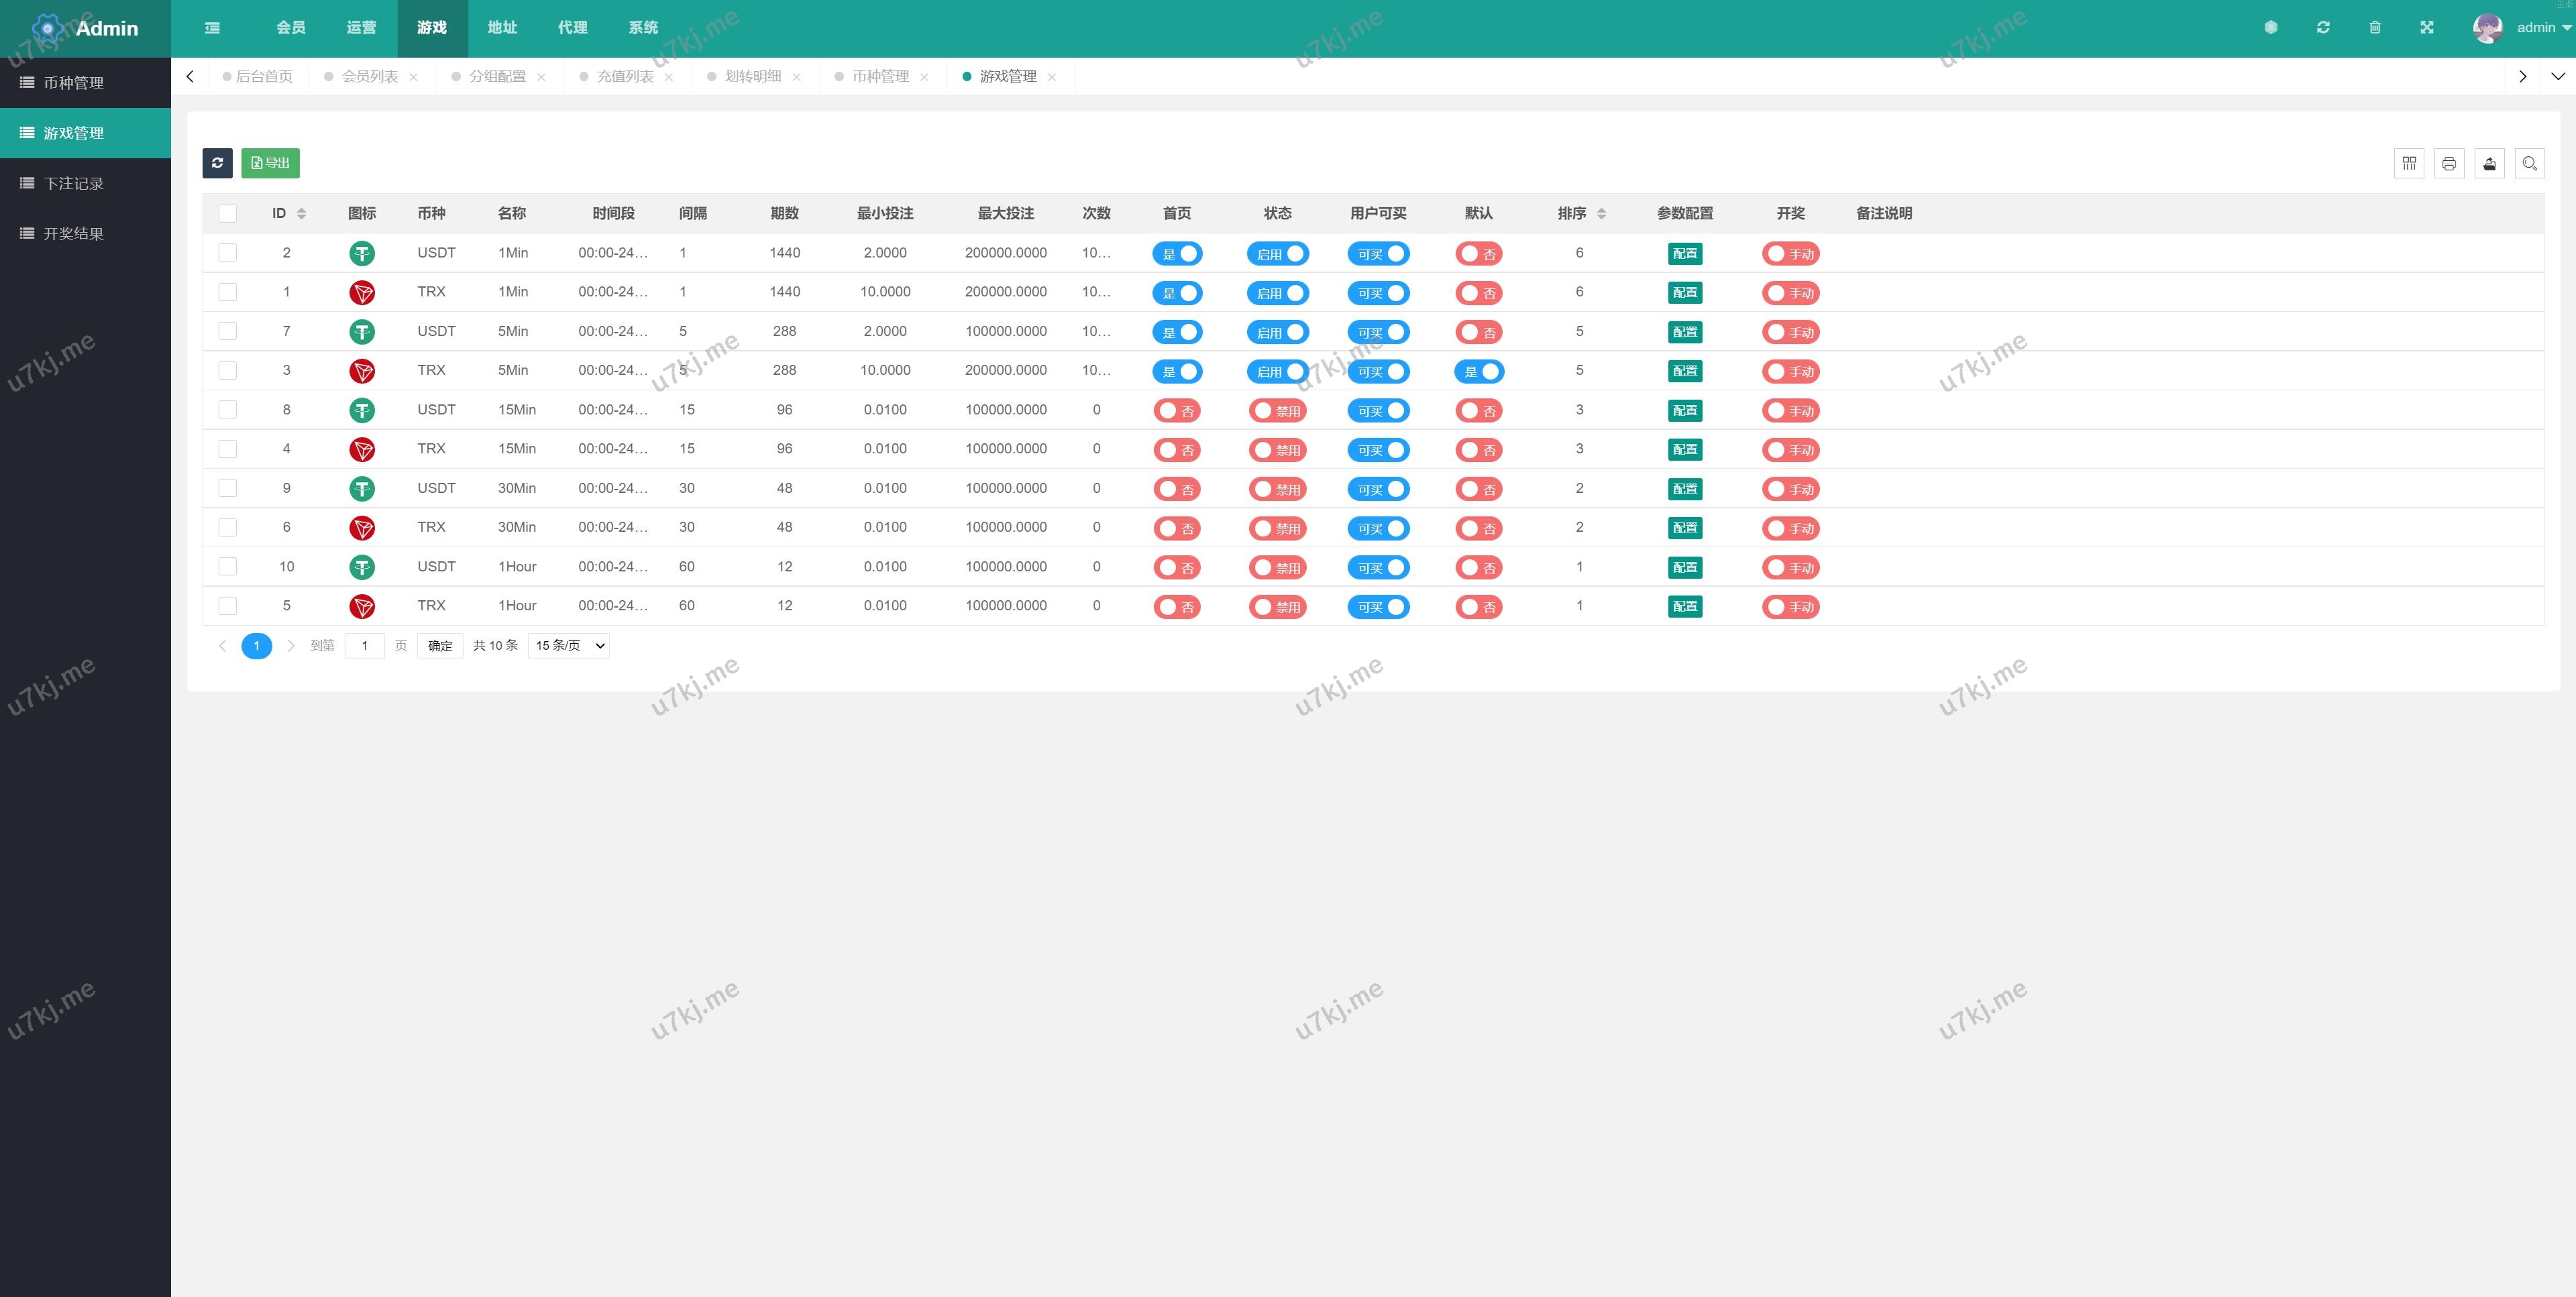Click the print table icon

click(x=2448, y=163)
